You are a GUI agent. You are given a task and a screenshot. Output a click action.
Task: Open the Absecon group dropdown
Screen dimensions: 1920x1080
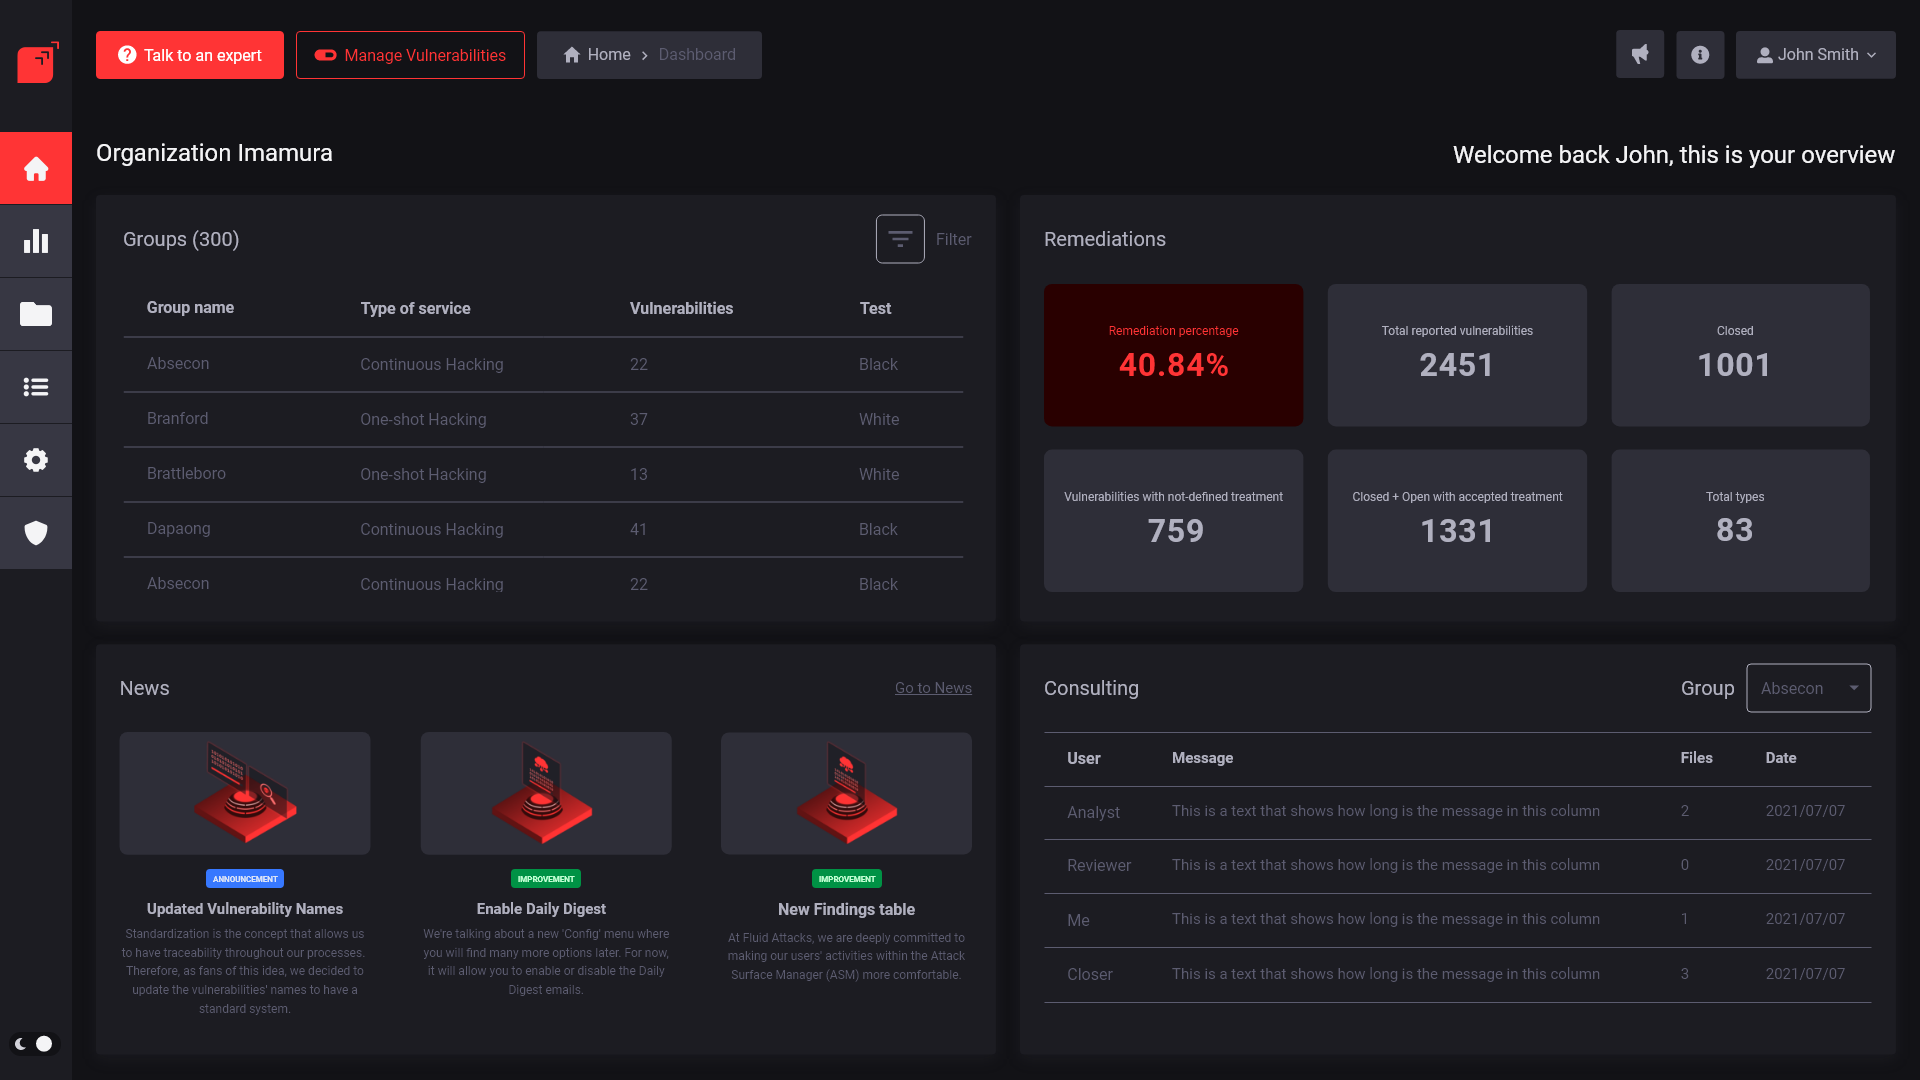pyautogui.click(x=1808, y=688)
